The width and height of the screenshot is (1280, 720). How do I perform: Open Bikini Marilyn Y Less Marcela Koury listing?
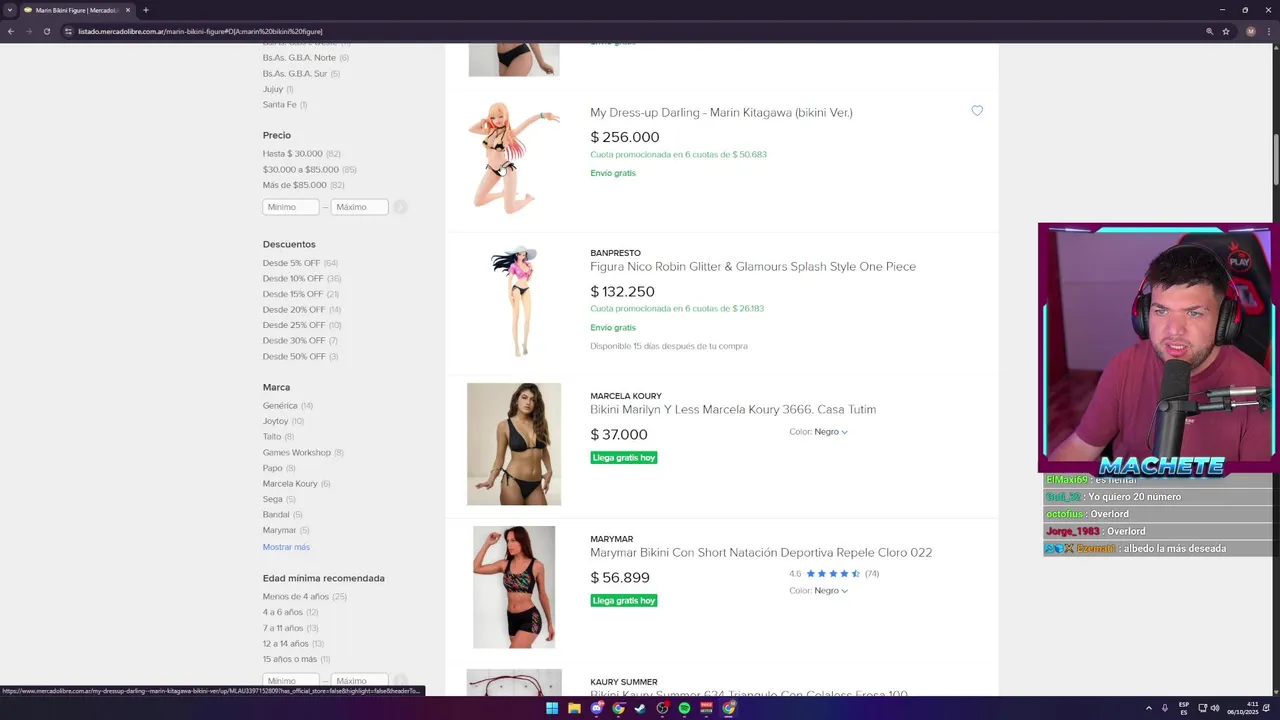[733, 410]
